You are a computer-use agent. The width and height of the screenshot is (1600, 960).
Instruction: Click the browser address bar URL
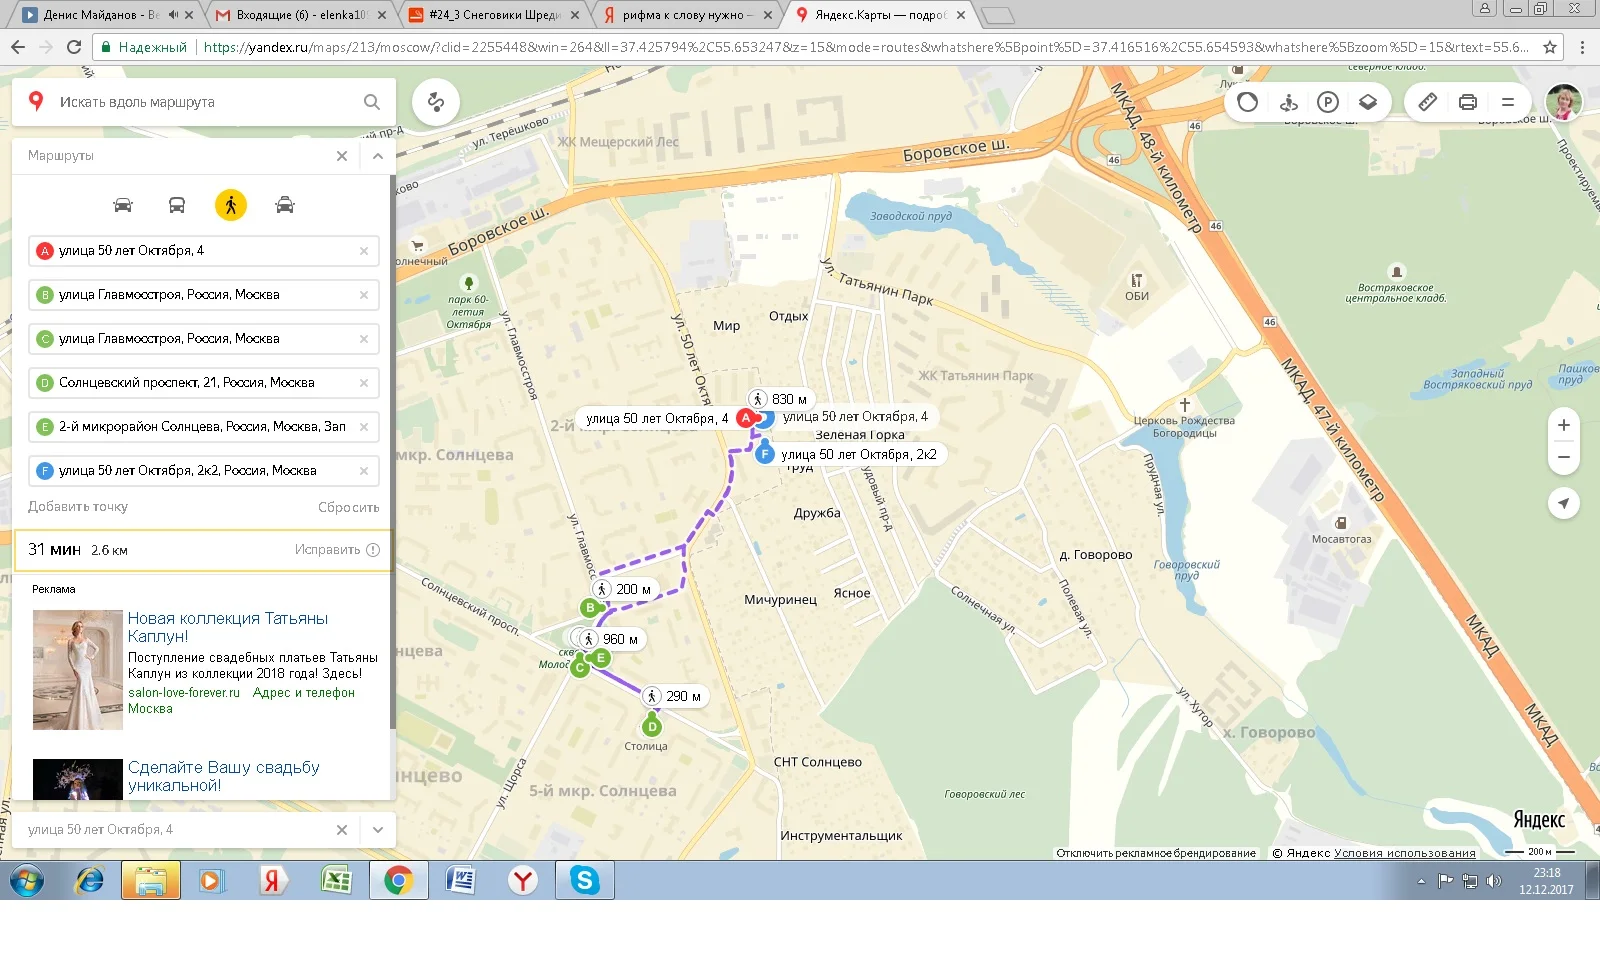pos(866,47)
